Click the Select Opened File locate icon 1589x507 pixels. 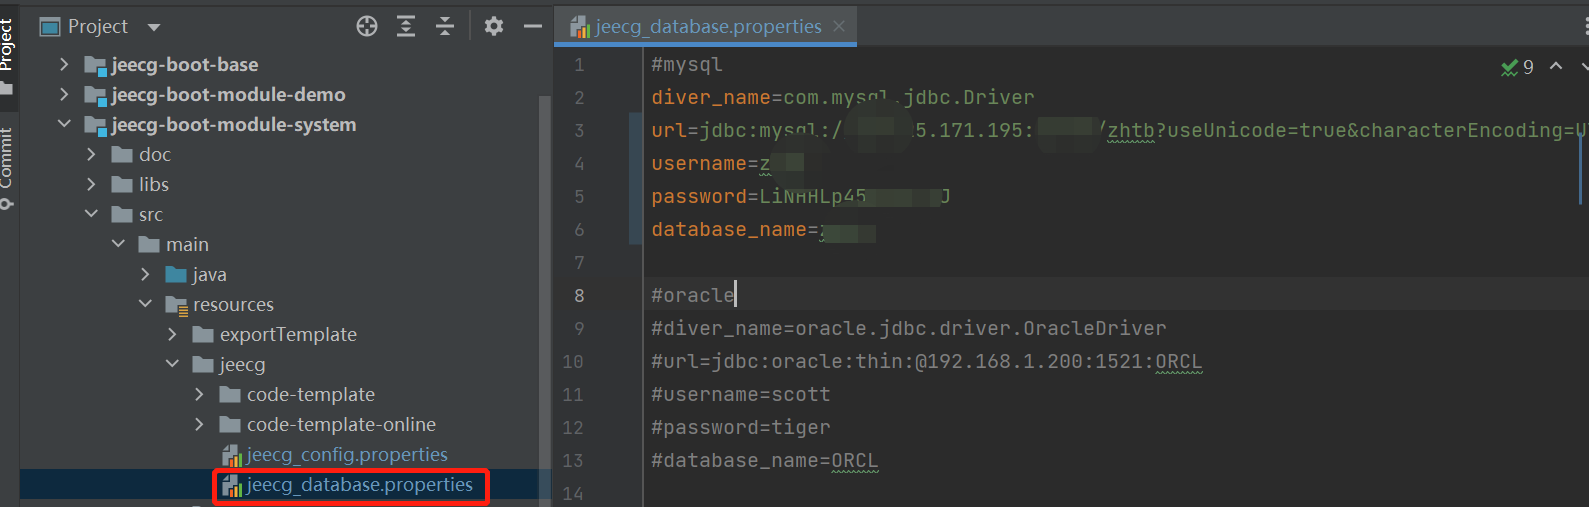click(367, 27)
